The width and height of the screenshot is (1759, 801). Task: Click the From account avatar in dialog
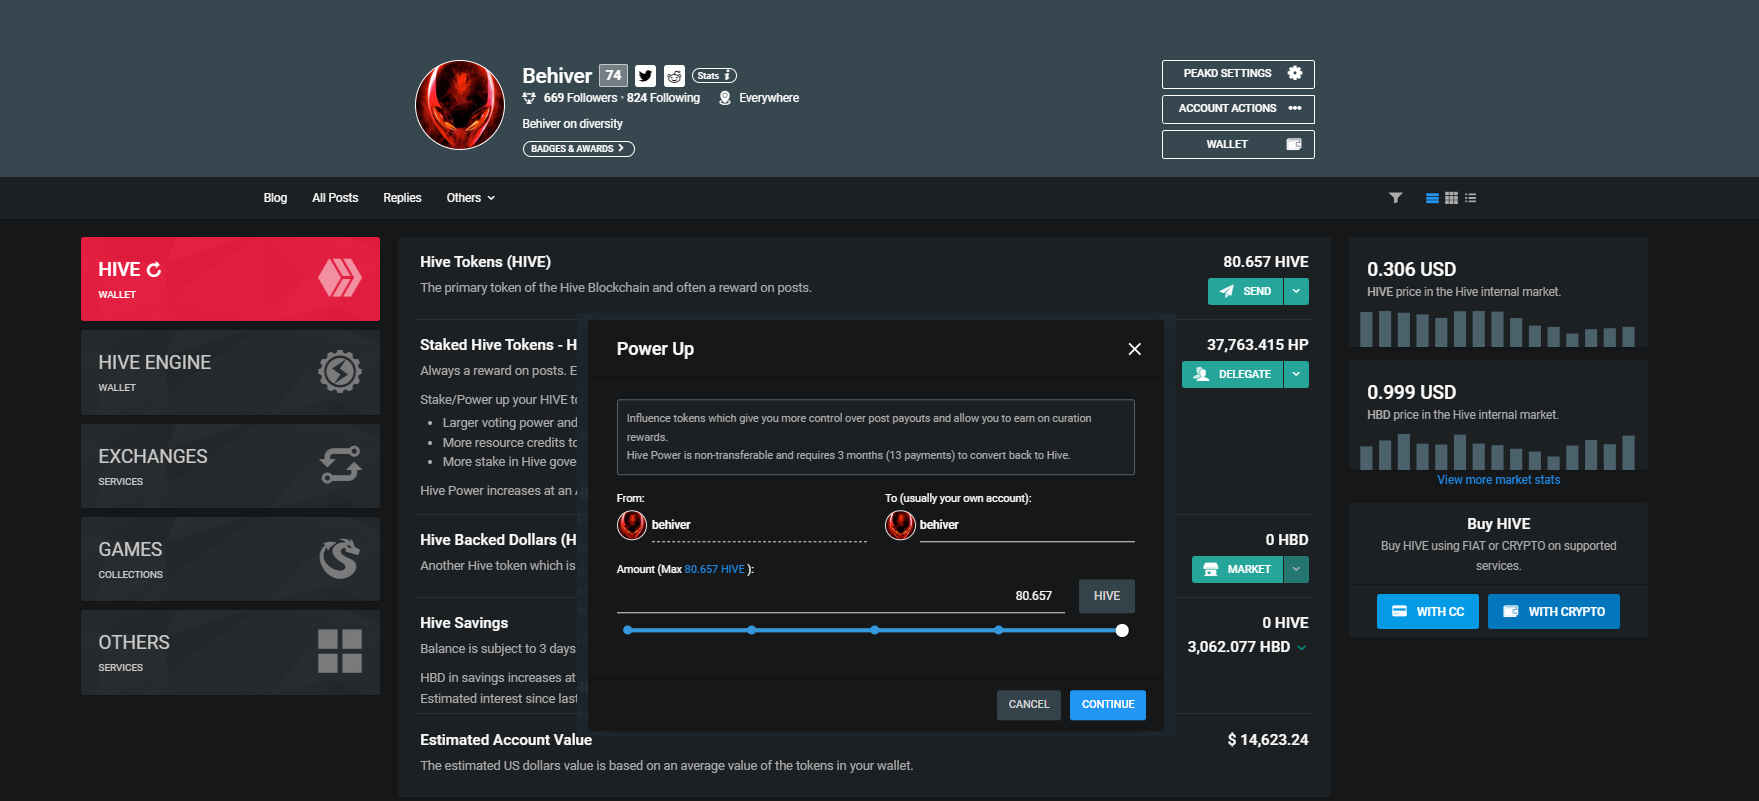[632, 525]
